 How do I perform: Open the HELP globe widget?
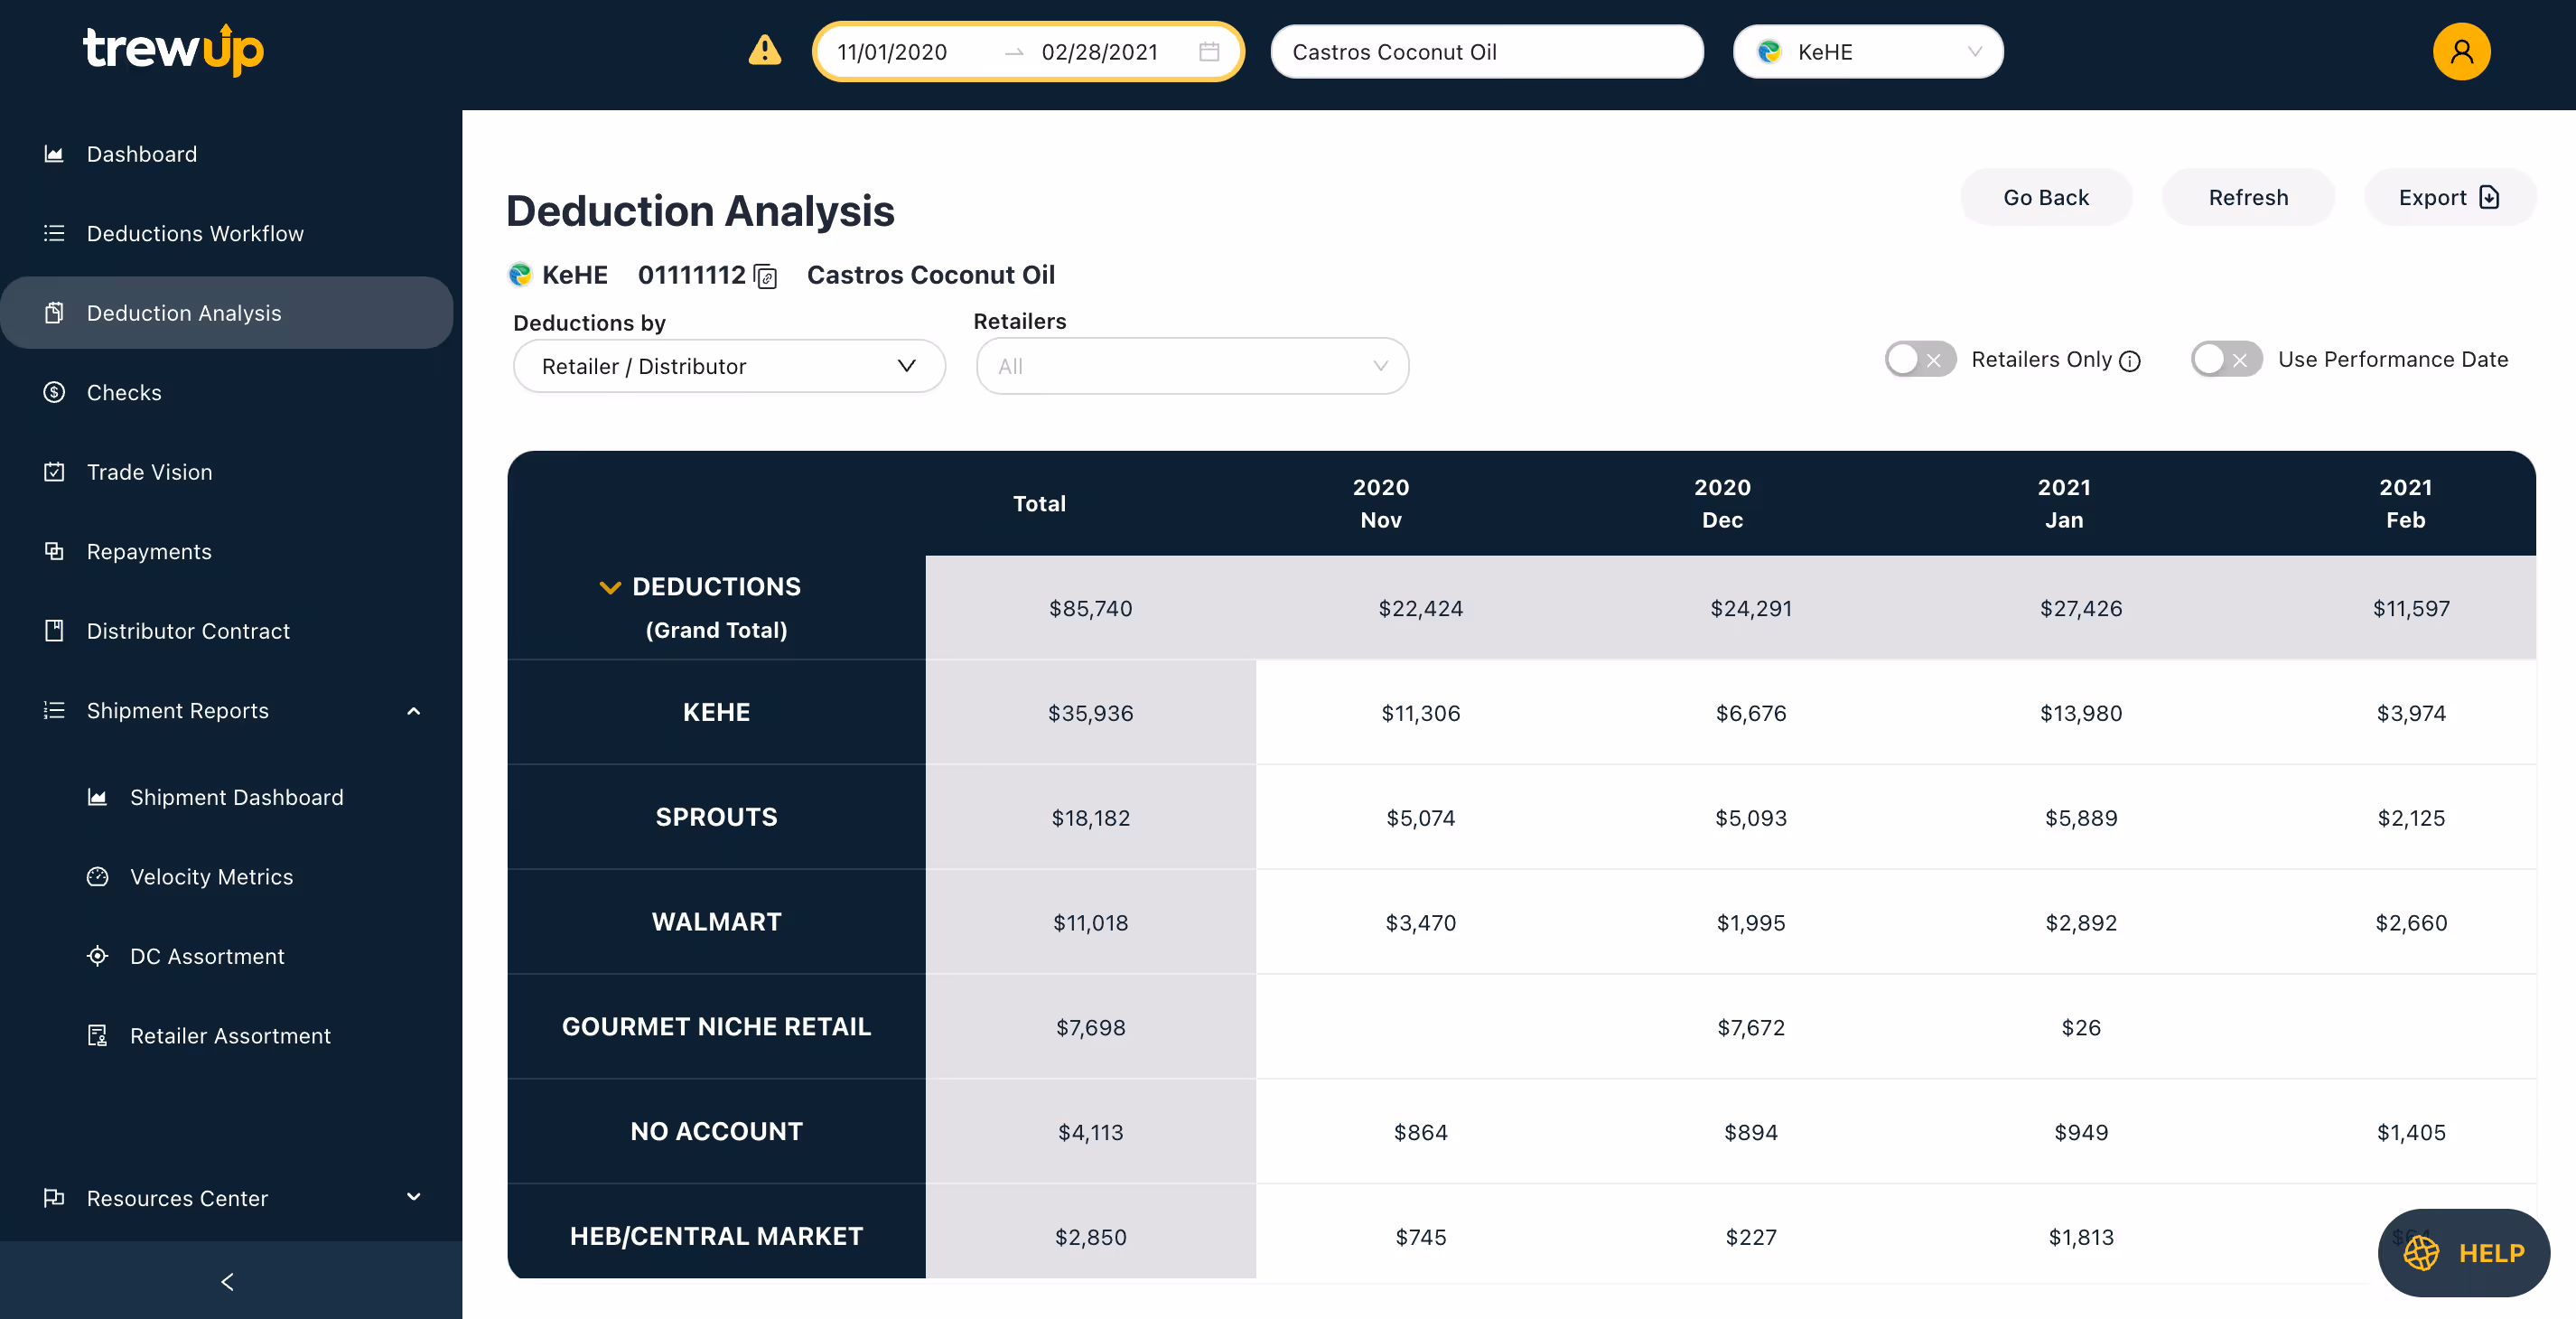[2464, 1252]
